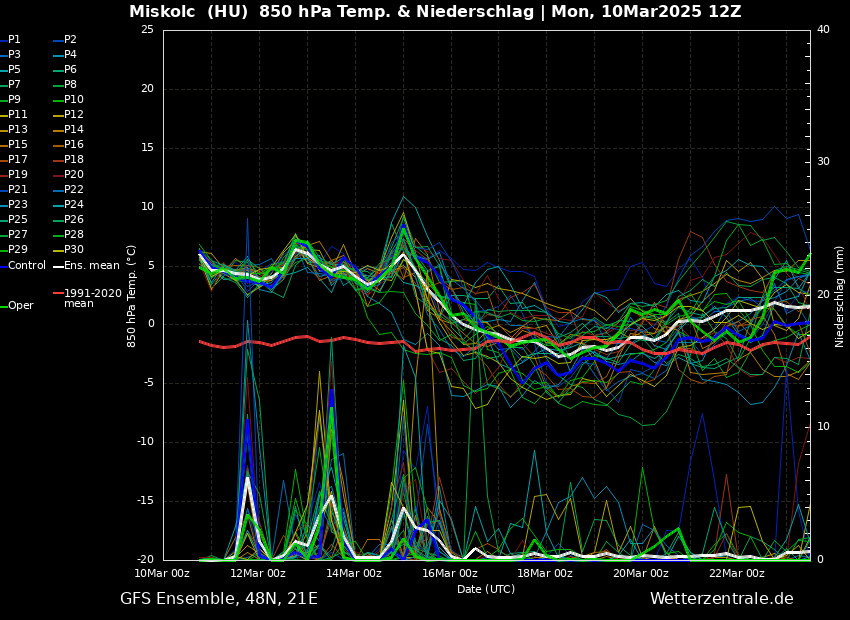The image size is (850, 620).
Task: Click the Niederschlag (mm) right axis label
Action: 840,296
